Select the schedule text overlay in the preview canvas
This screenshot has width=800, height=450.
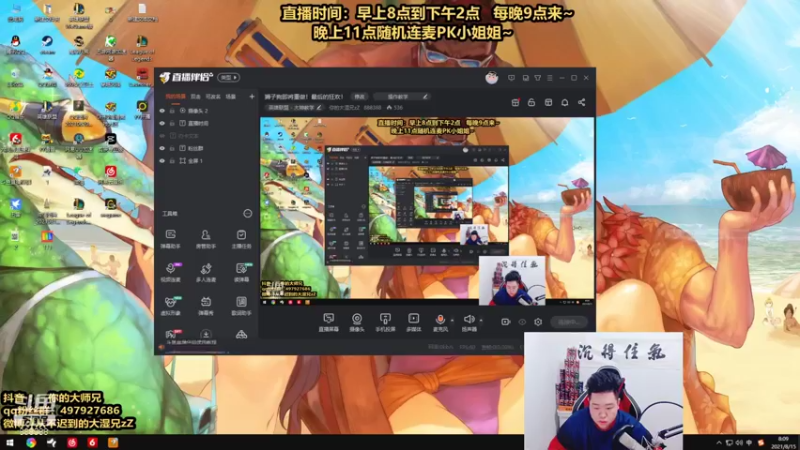(438, 127)
